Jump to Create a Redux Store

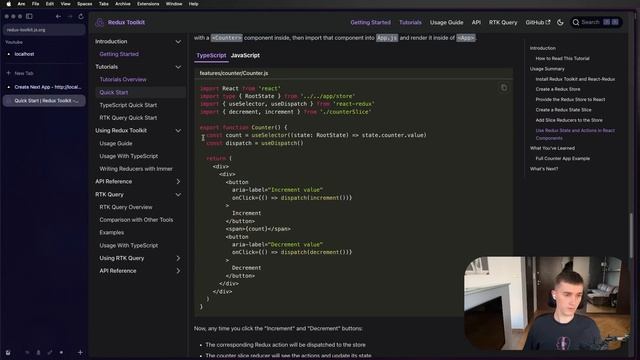click(x=558, y=89)
